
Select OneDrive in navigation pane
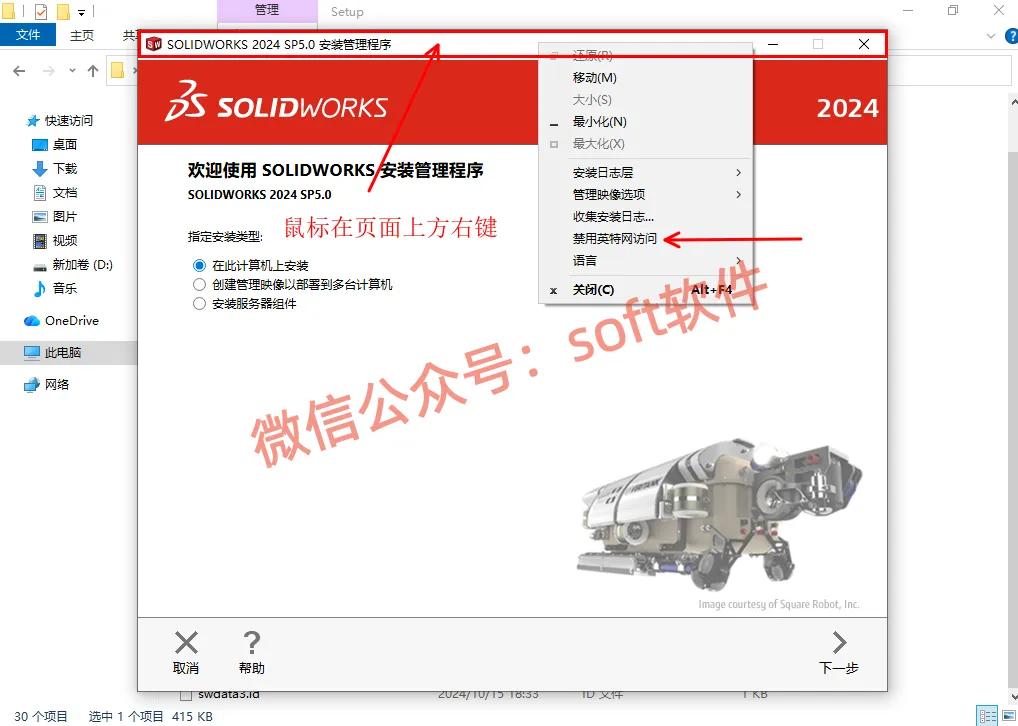tap(71, 320)
